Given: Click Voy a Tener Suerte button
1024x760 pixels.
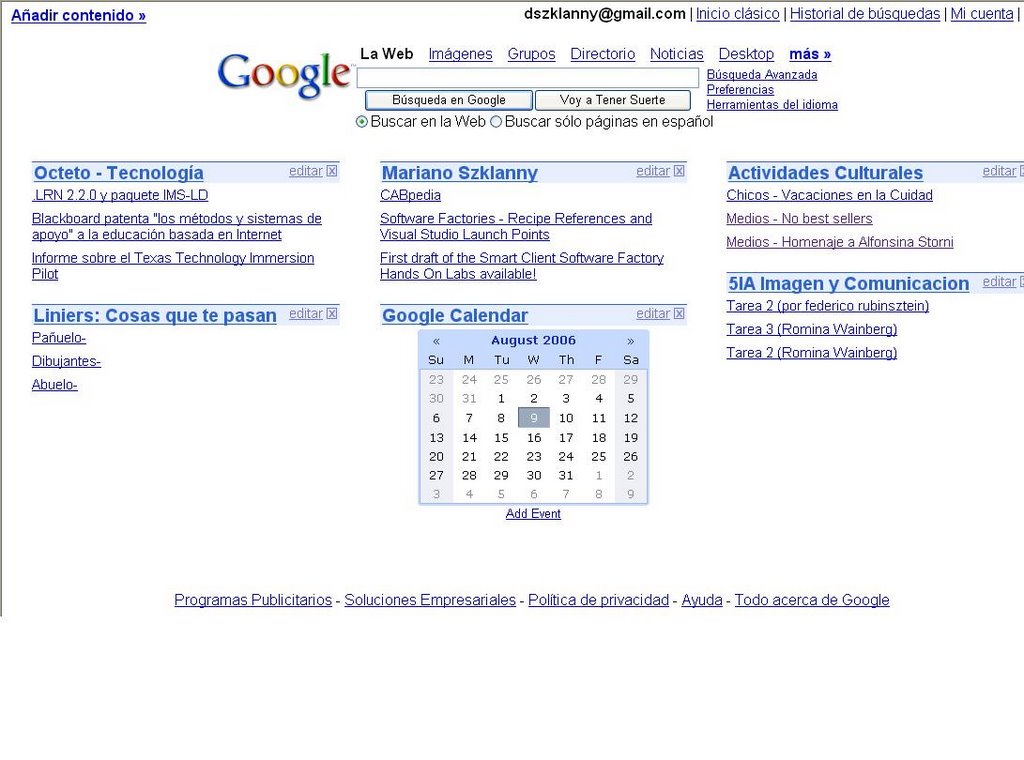Looking at the screenshot, I should pyautogui.click(x=613, y=100).
